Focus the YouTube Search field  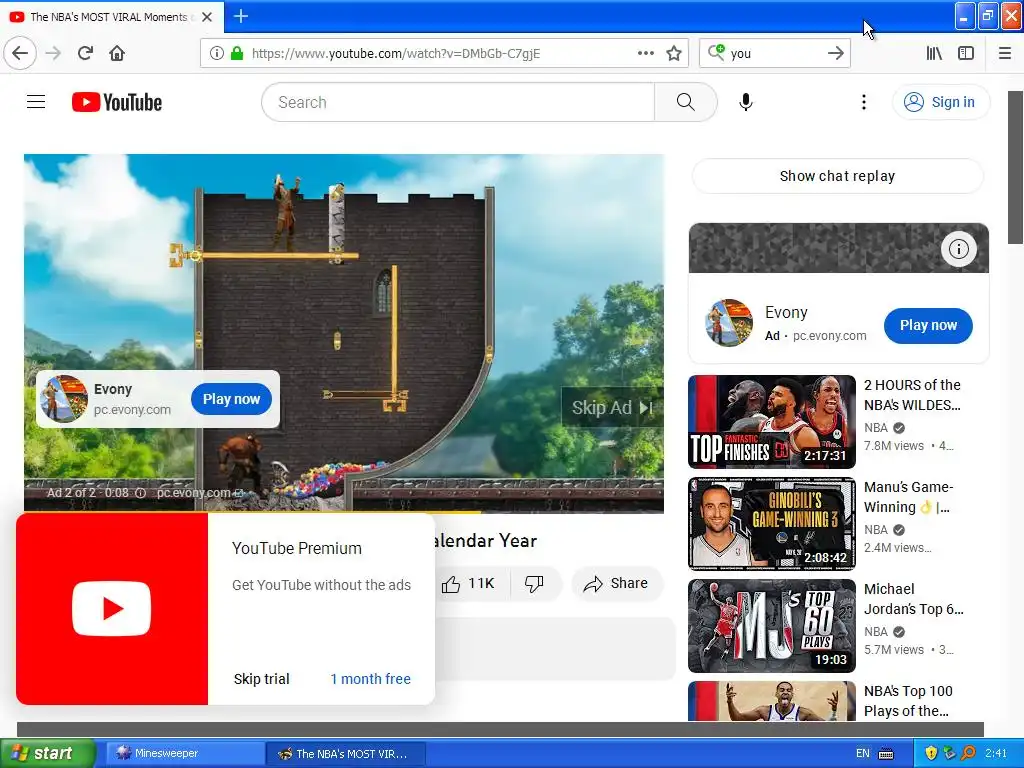click(x=458, y=102)
